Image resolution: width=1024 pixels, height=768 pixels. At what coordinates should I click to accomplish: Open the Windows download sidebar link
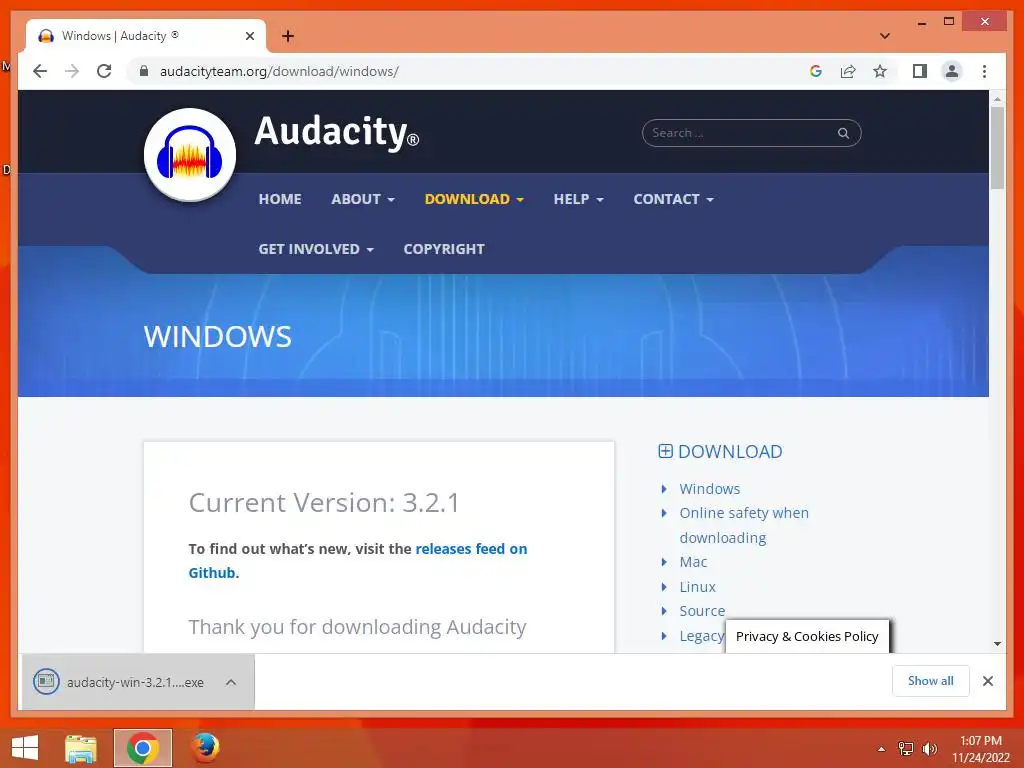(709, 488)
